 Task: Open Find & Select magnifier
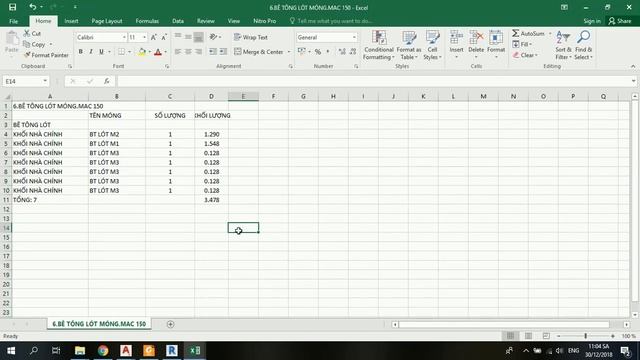583,45
